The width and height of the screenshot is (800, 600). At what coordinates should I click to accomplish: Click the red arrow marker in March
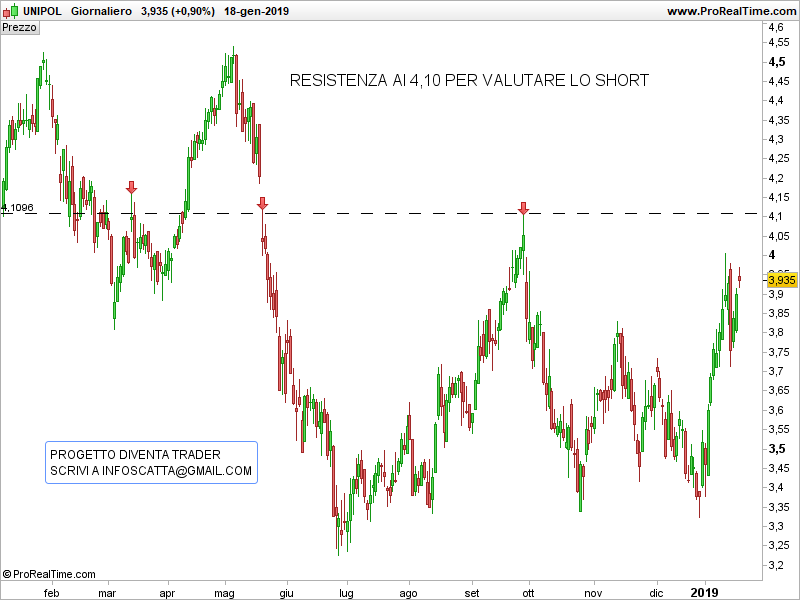pyautogui.click(x=131, y=187)
